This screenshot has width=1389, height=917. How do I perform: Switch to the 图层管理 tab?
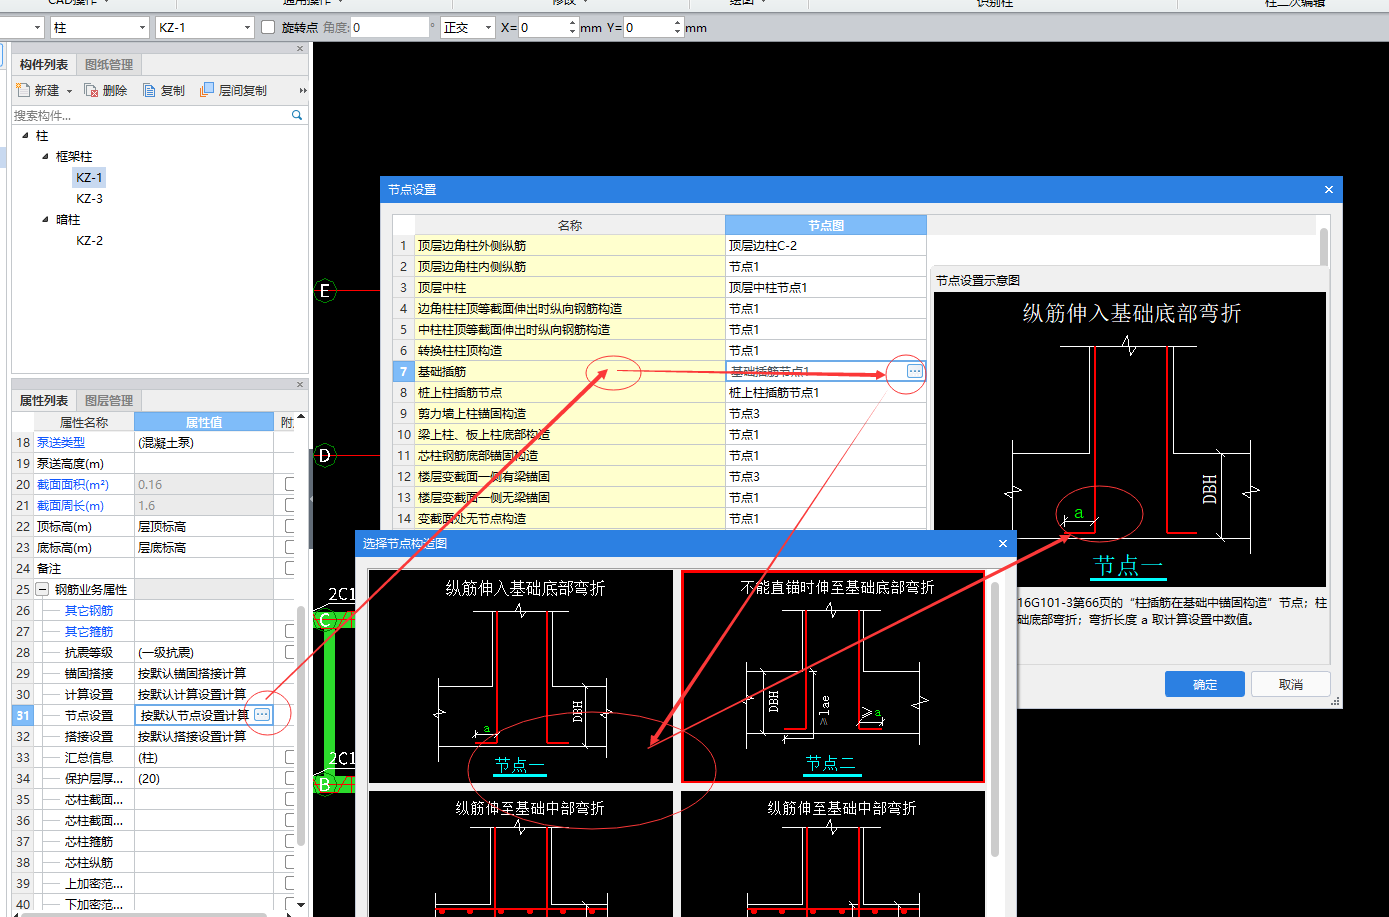[109, 400]
